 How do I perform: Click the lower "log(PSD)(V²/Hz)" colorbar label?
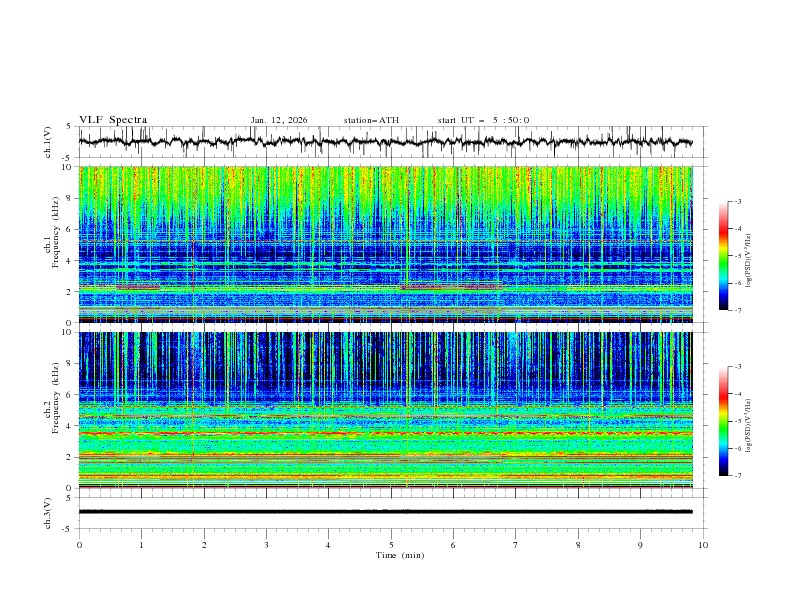pyautogui.click(x=749, y=426)
